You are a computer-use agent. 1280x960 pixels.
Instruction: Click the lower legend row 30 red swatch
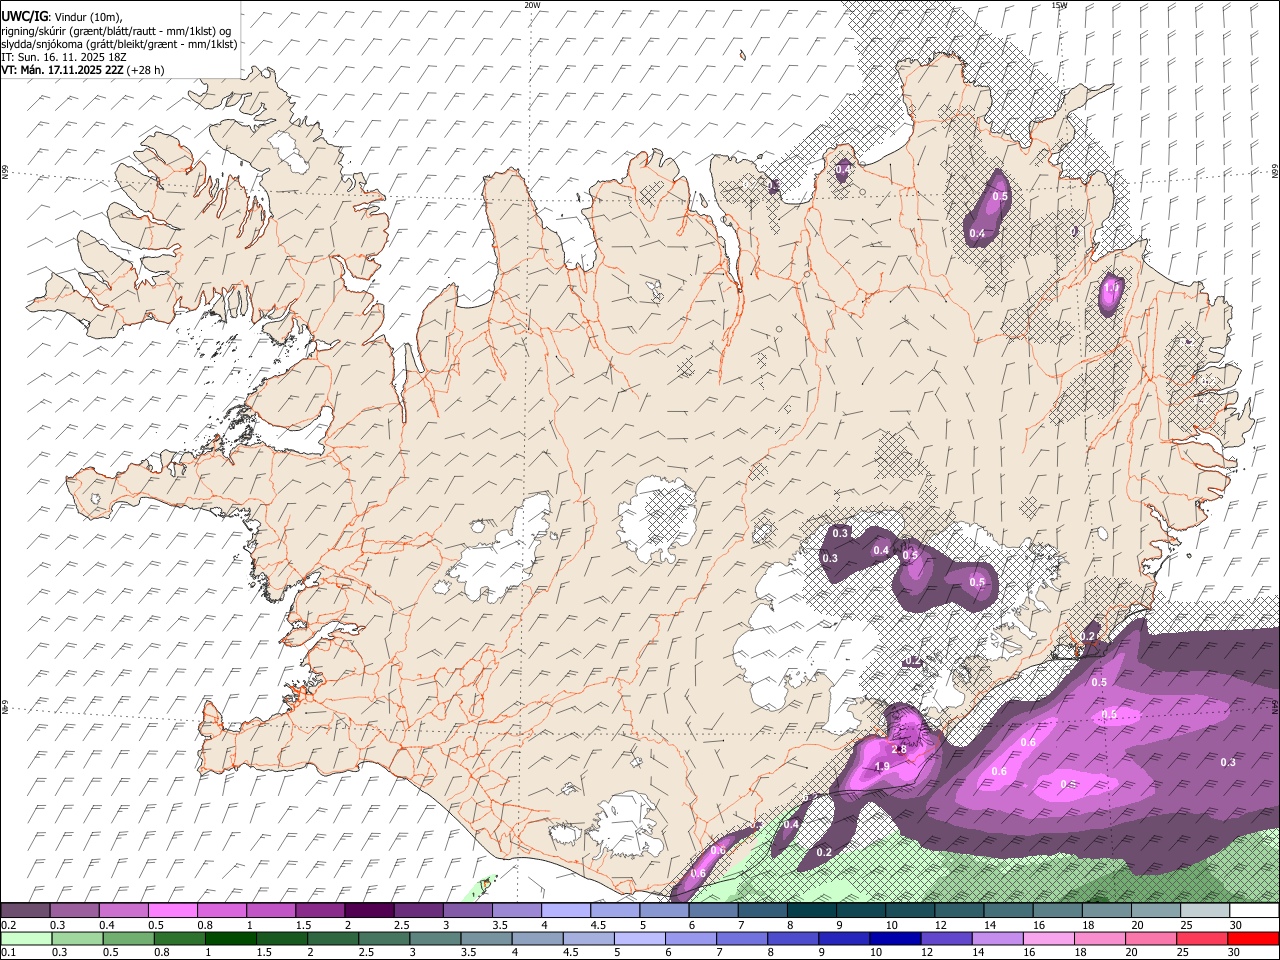tap(1254, 938)
